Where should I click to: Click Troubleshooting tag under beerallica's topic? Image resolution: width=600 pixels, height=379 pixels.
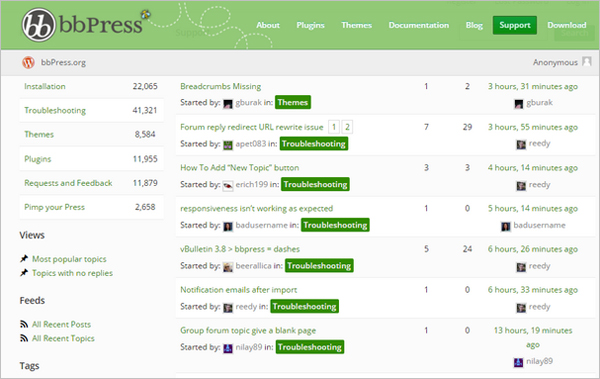319,266
